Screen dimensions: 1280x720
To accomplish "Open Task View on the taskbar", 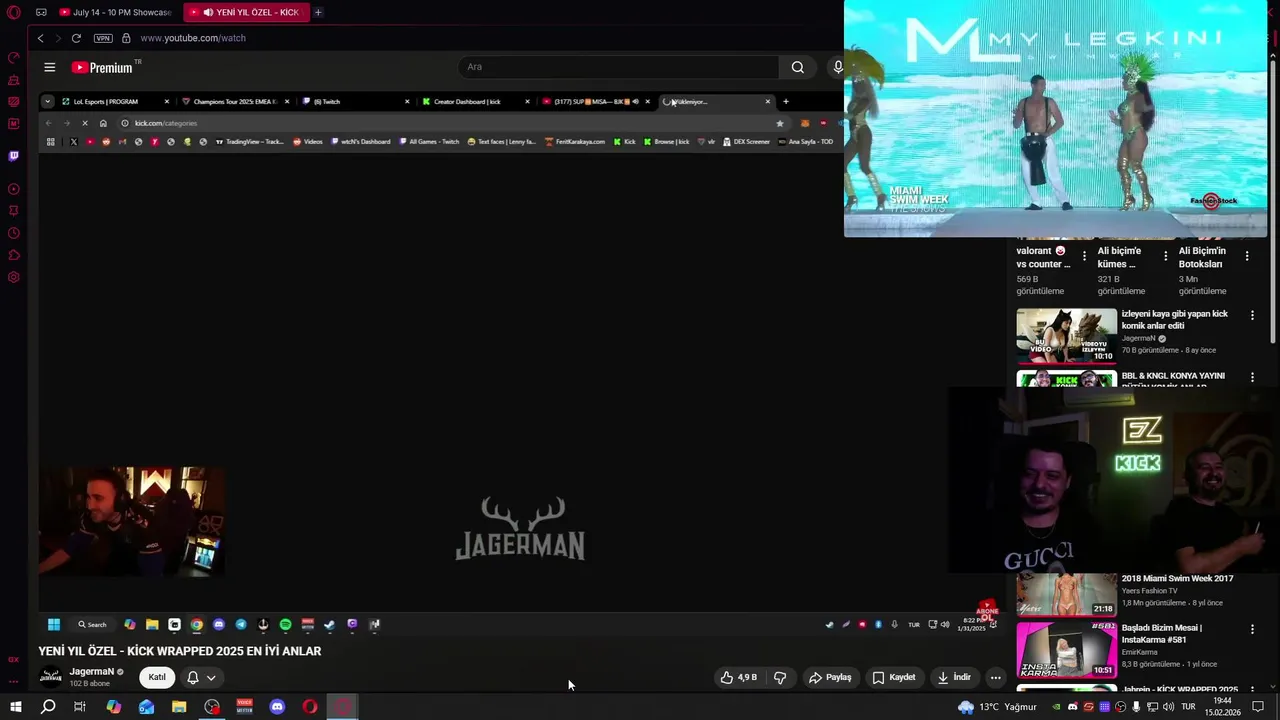I will coord(80,707).
